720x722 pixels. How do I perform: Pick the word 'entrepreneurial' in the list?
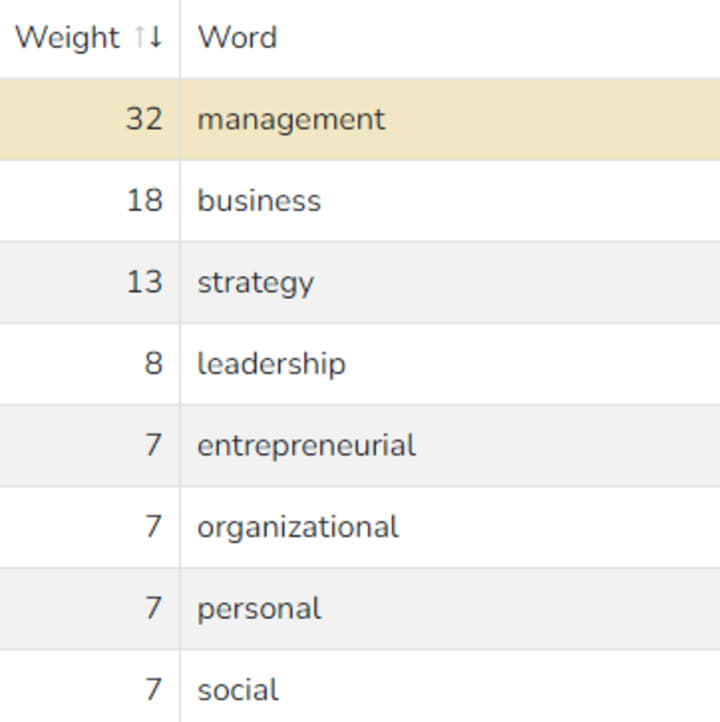[x=306, y=445]
